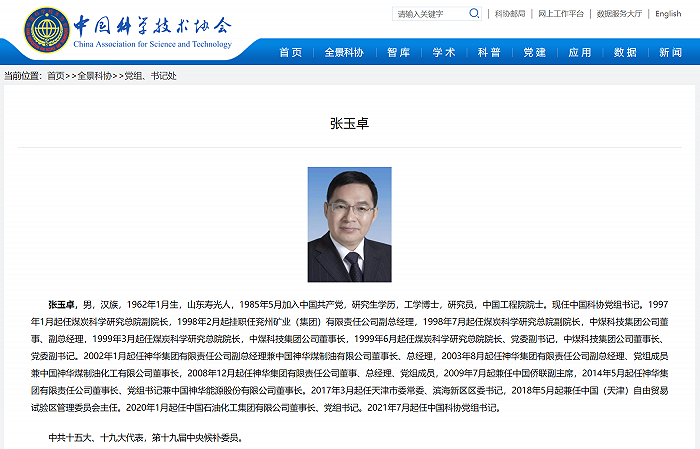The image size is (700, 449).
Task: Click the 'China Association for Science and Technology' text
Action: click(153, 44)
